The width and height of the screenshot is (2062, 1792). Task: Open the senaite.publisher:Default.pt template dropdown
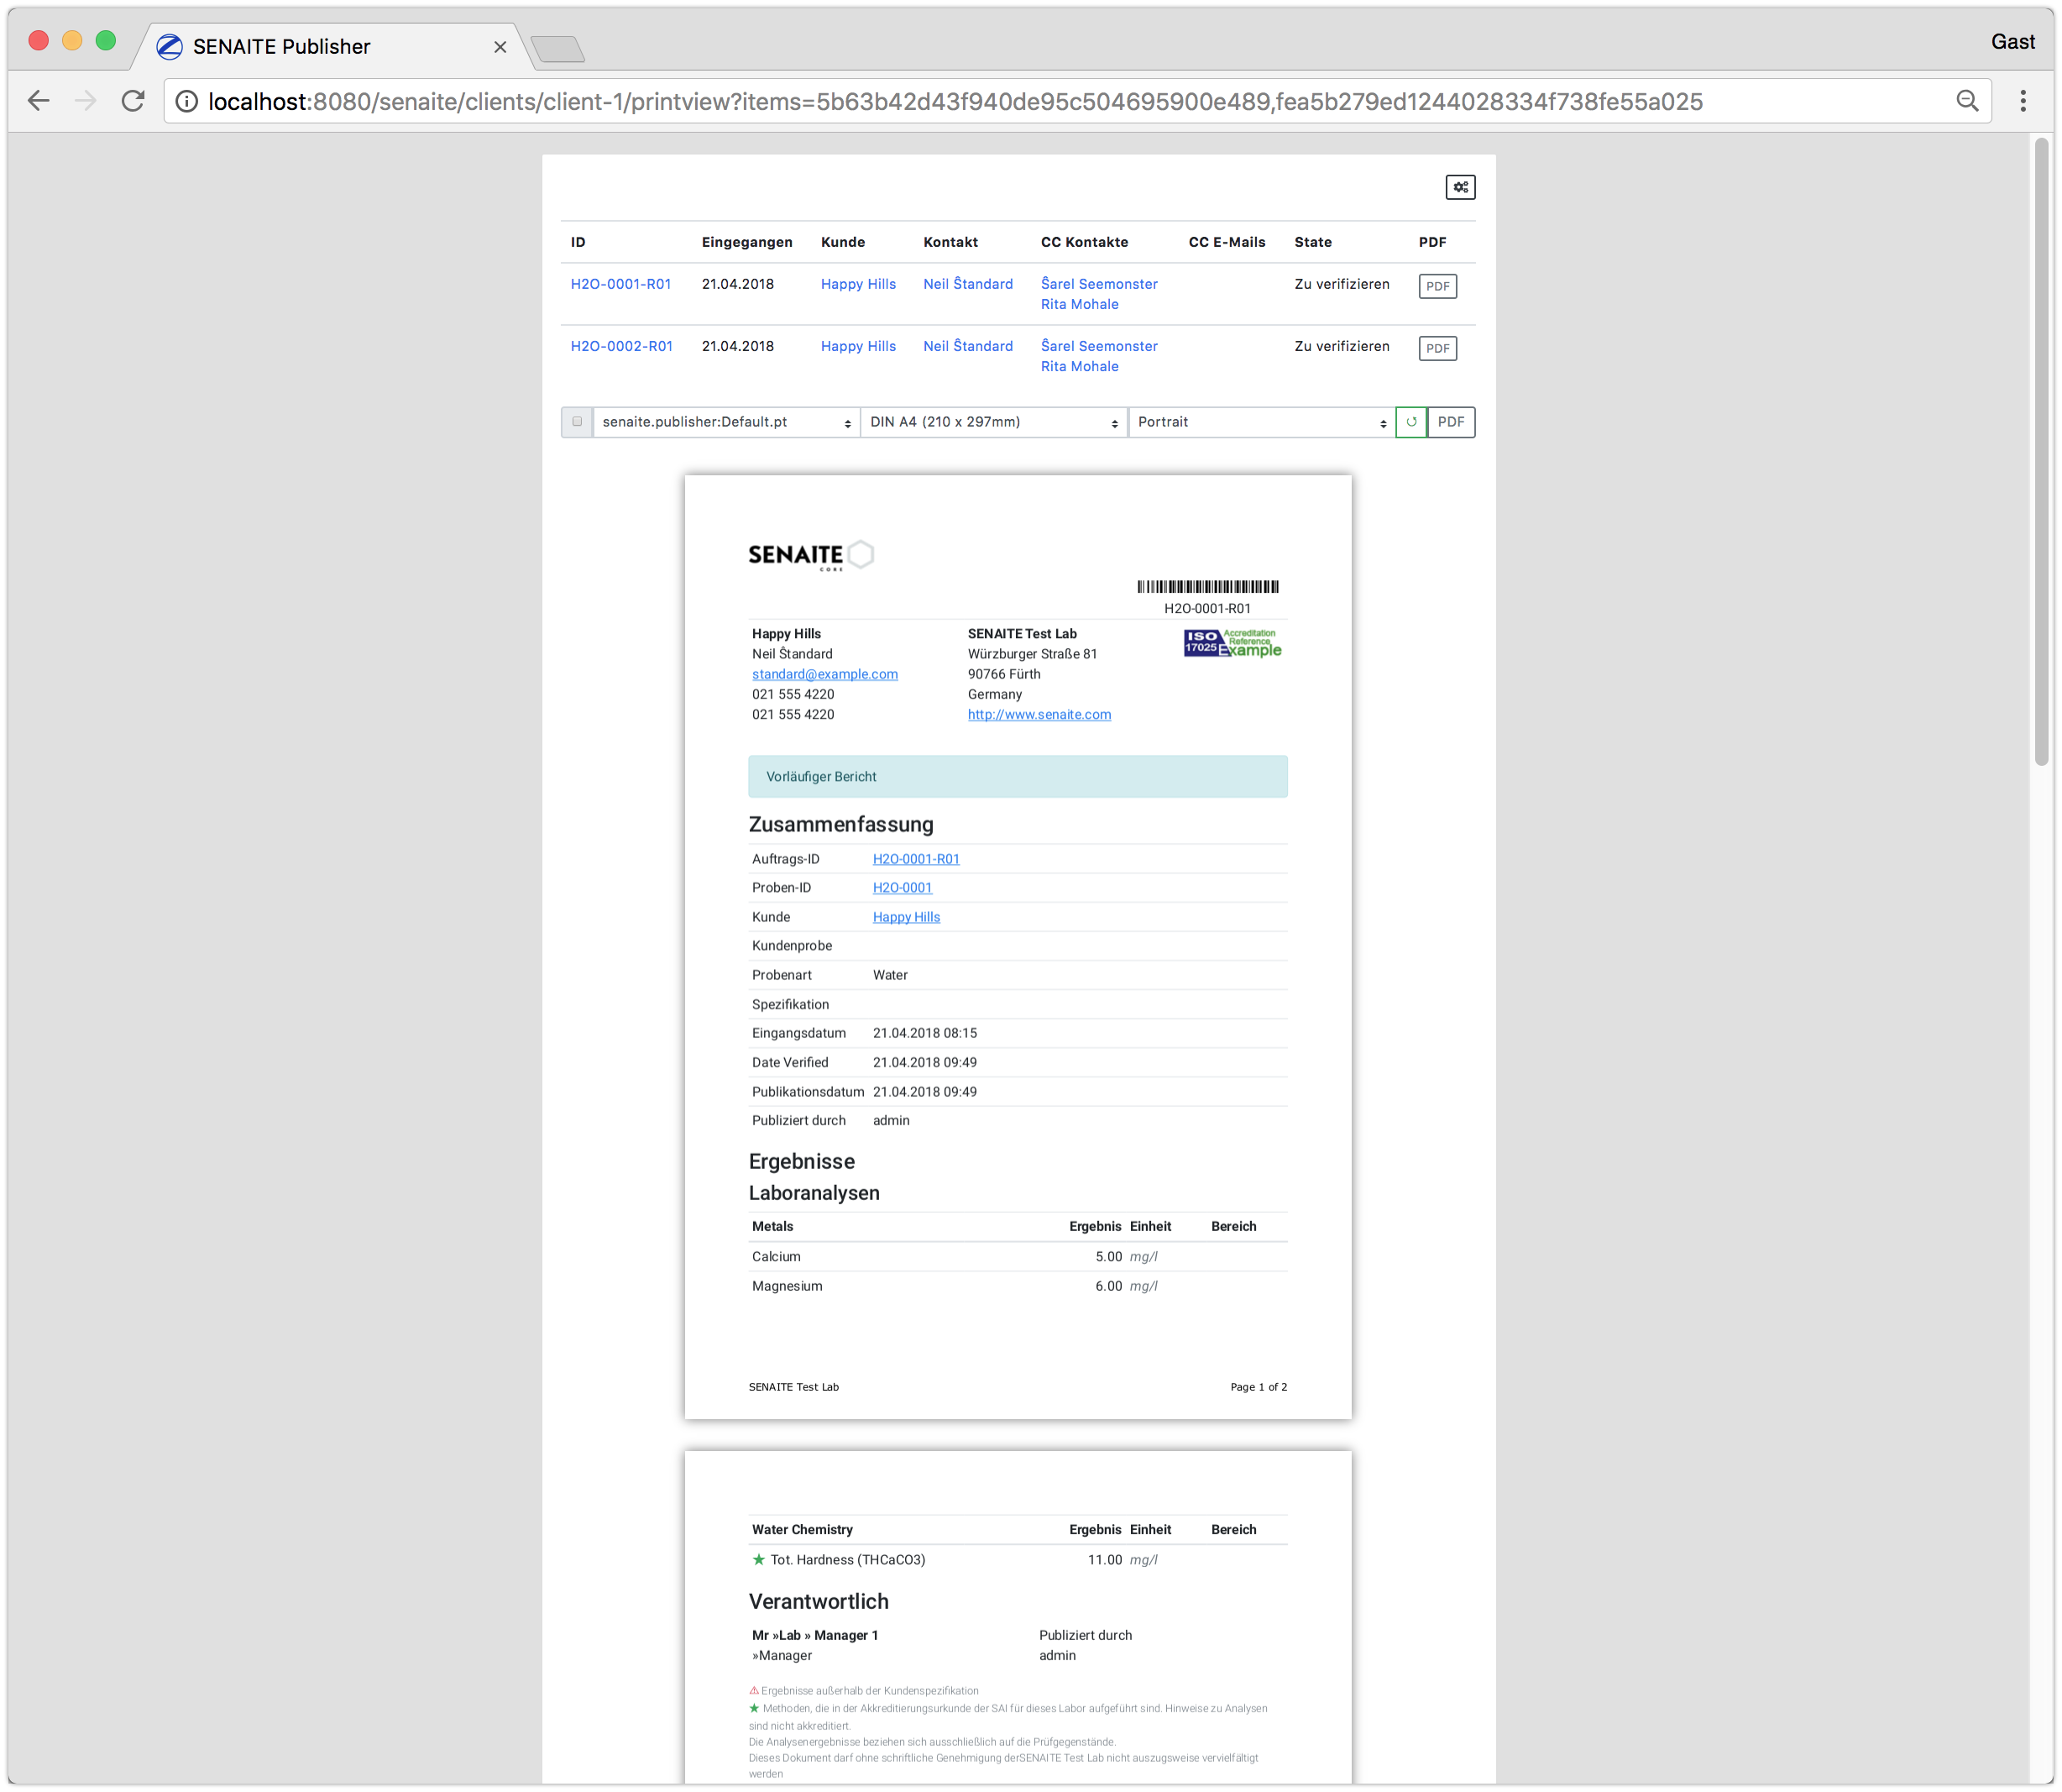tap(726, 422)
